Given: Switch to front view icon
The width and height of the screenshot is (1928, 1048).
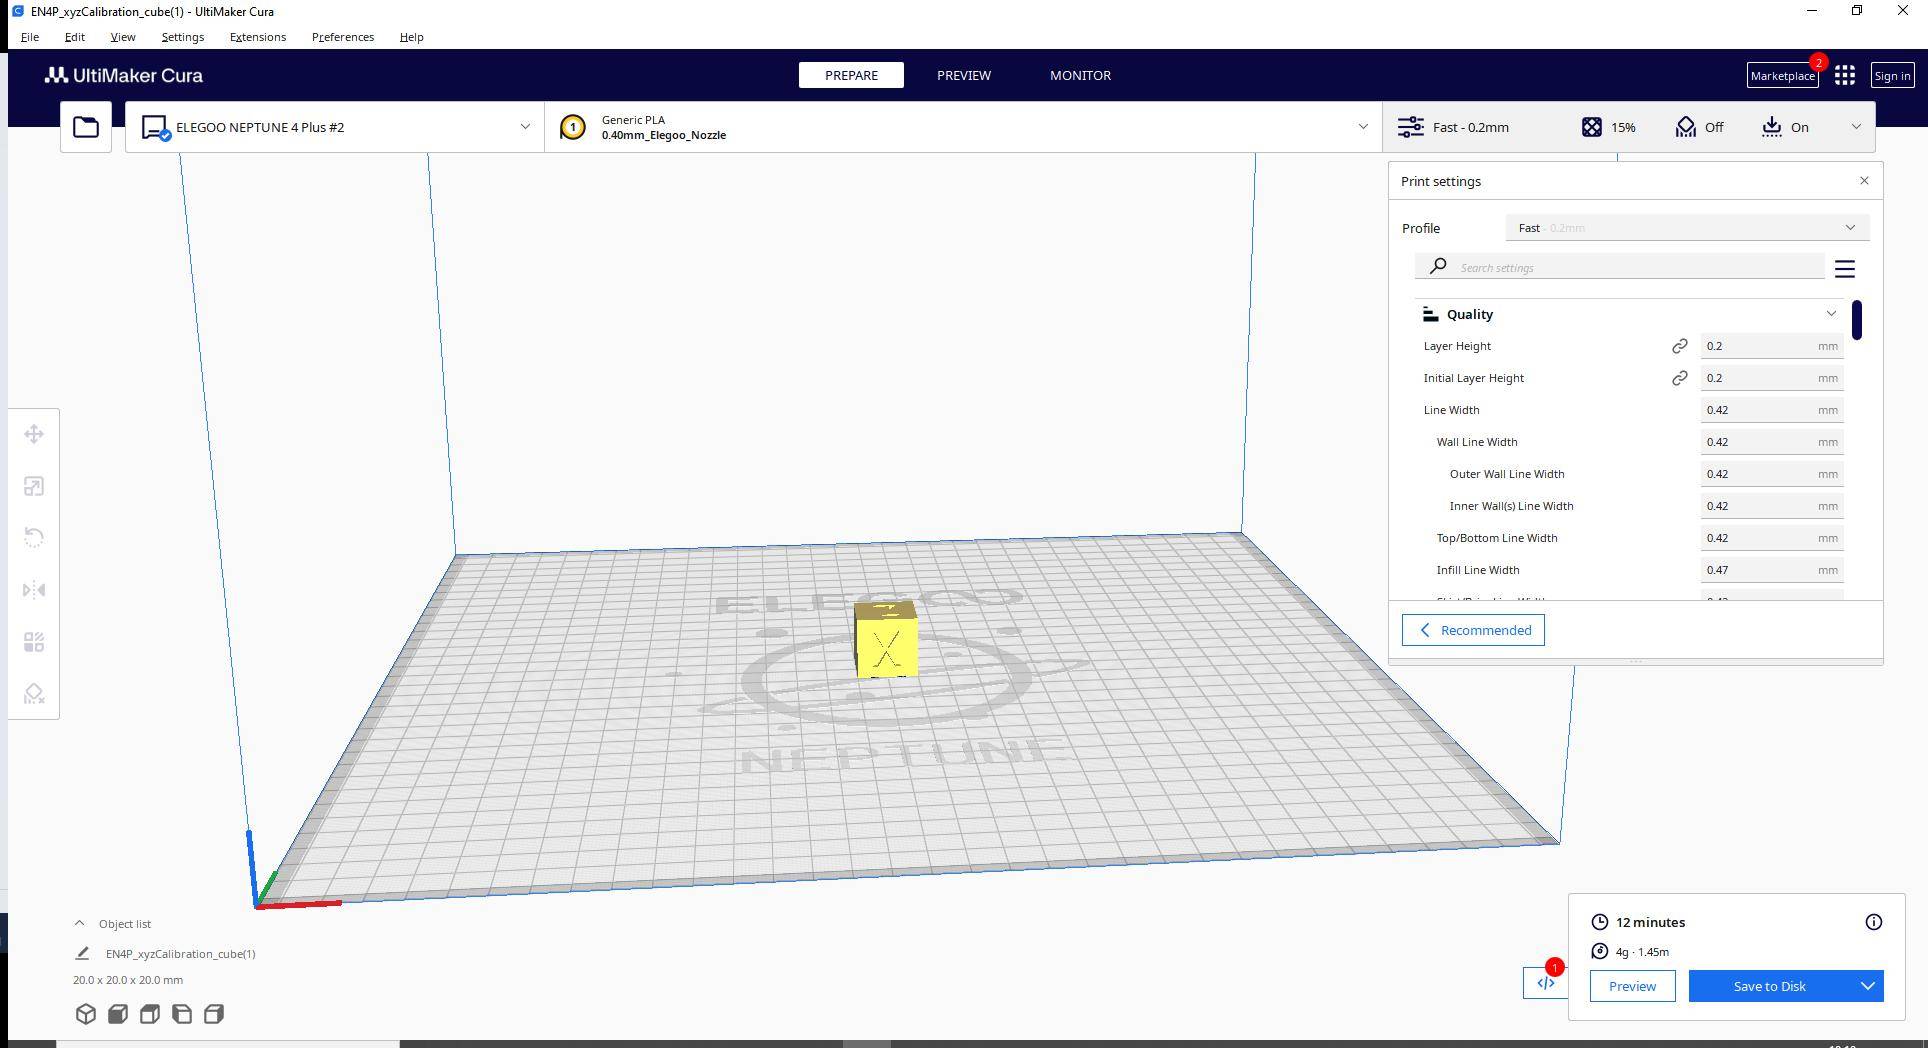Looking at the screenshot, I should tap(118, 1014).
